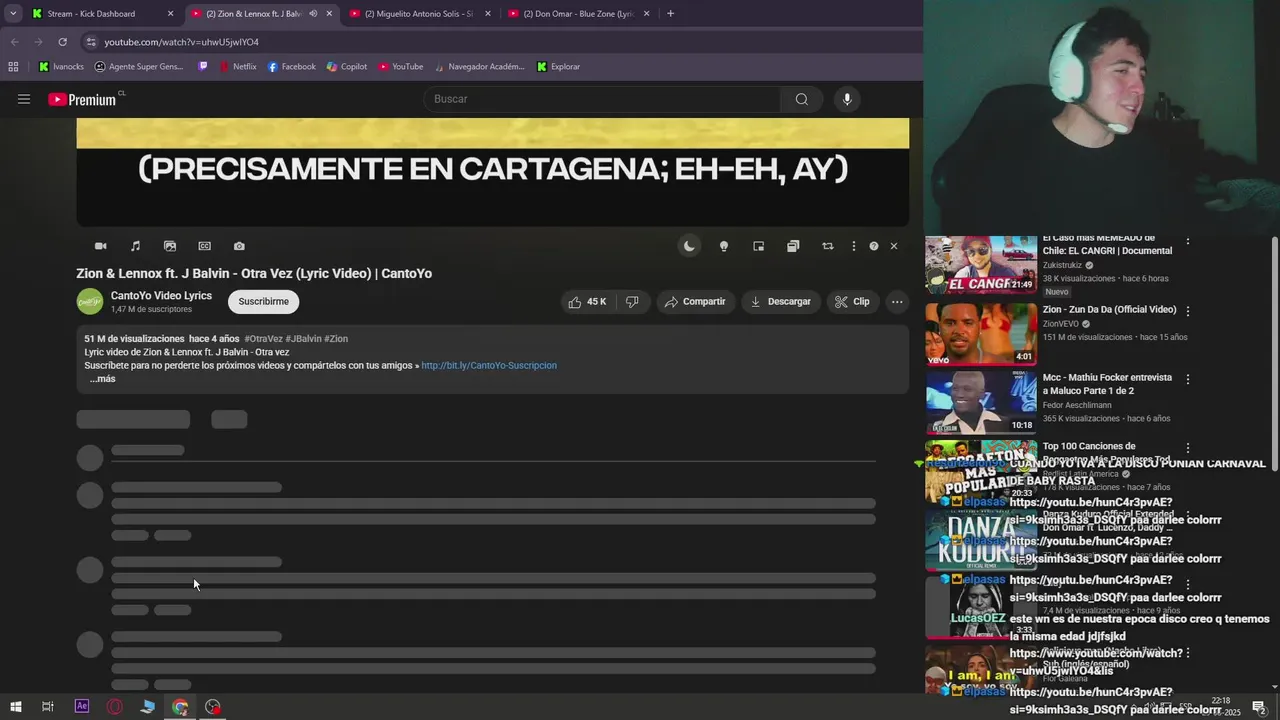The width and height of the screenshot is (1280, 720).
Task: Click the Descargar download button
Action: tap(780, 302)
